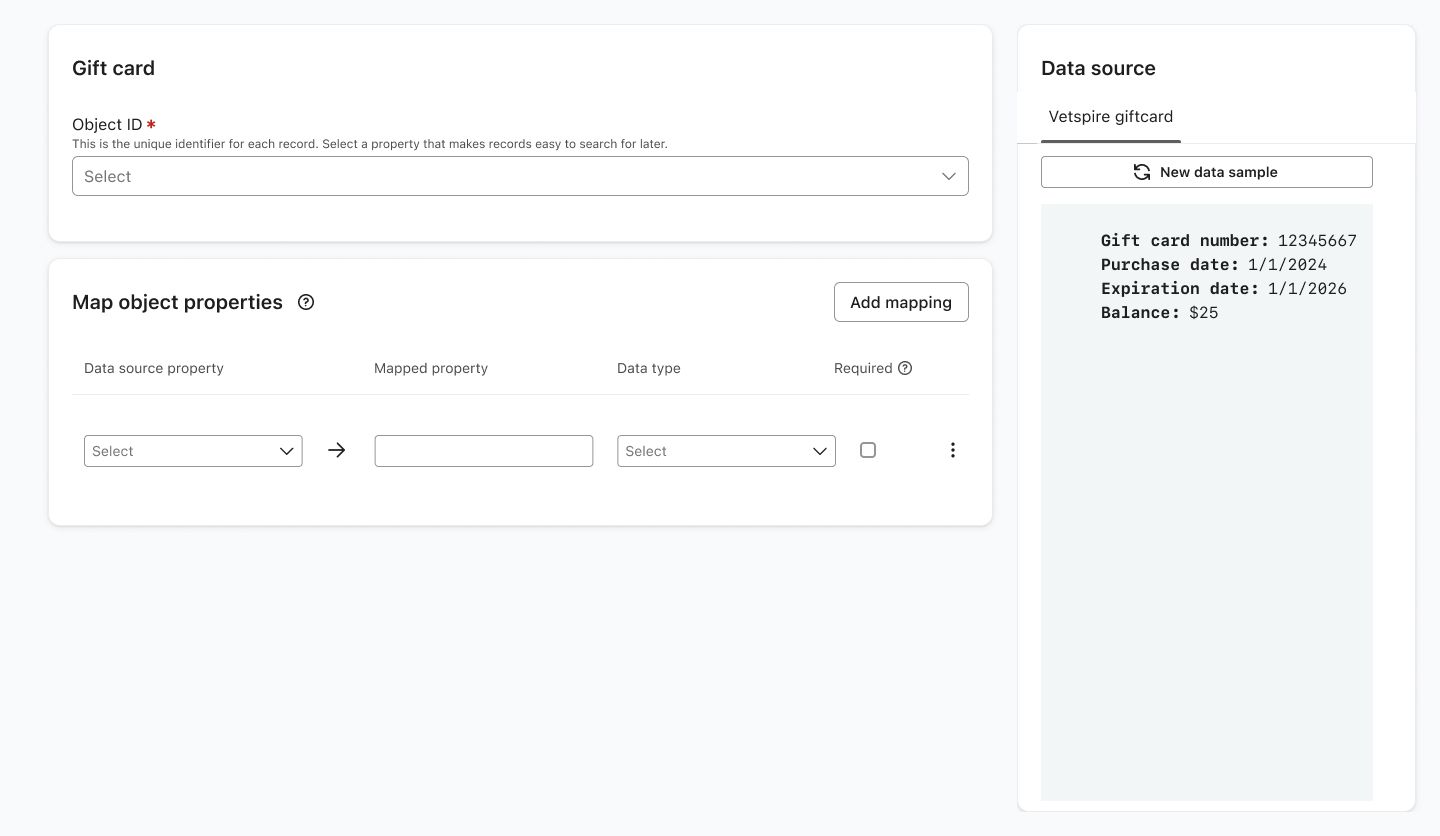Click the Data source property chevron arrow

pos(287,451)
